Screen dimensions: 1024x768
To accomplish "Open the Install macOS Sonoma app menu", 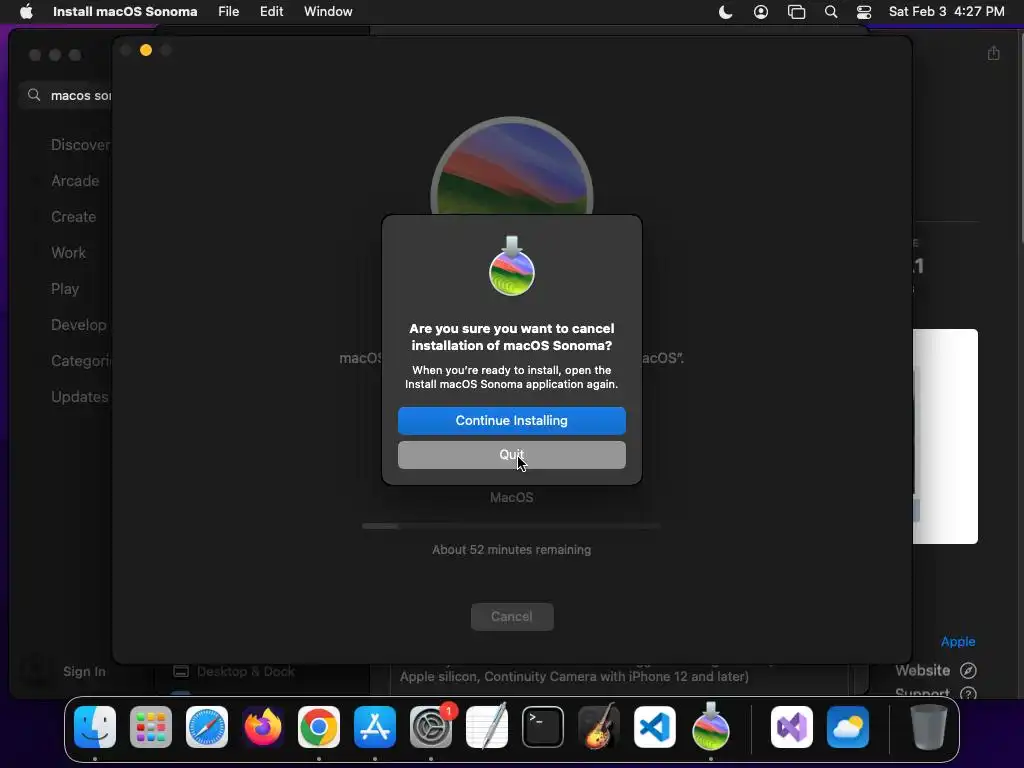I will (x=125, y=12).
